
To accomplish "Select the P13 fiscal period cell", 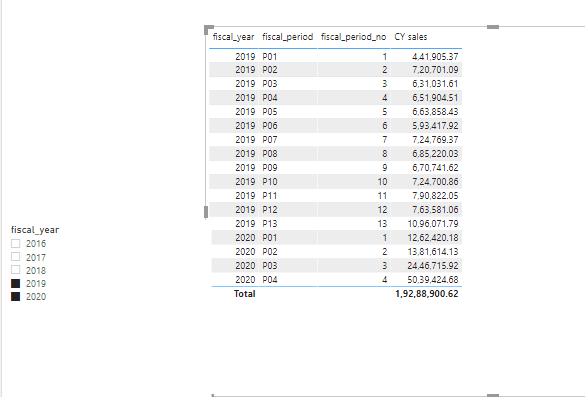I will [270, 223].
